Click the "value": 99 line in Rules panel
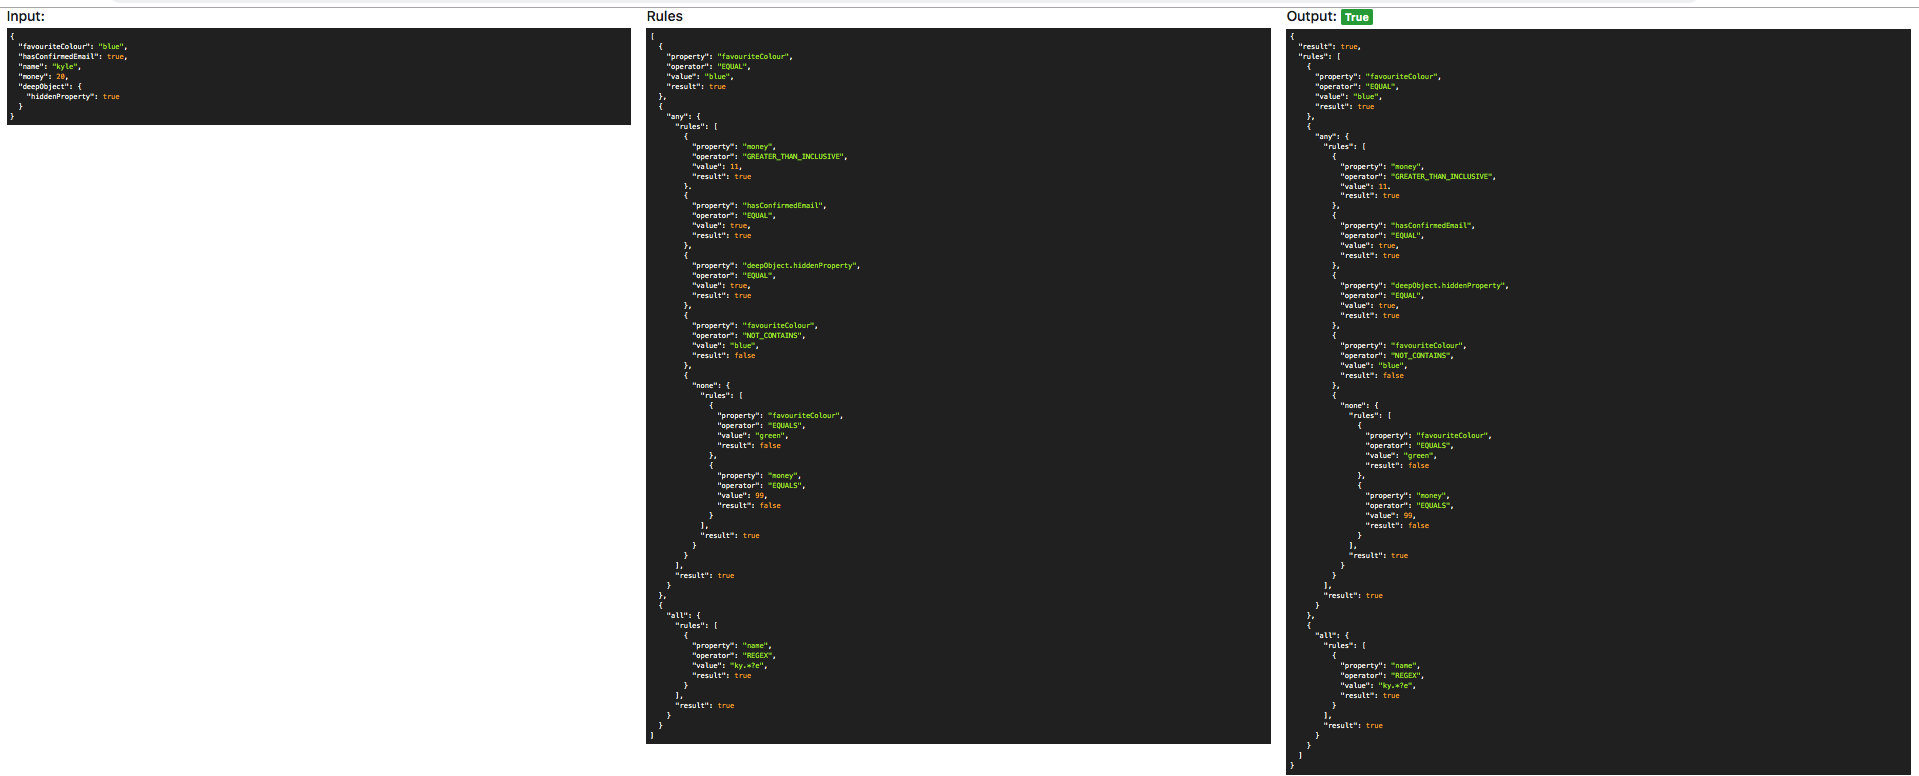 (x=743, y=496)
